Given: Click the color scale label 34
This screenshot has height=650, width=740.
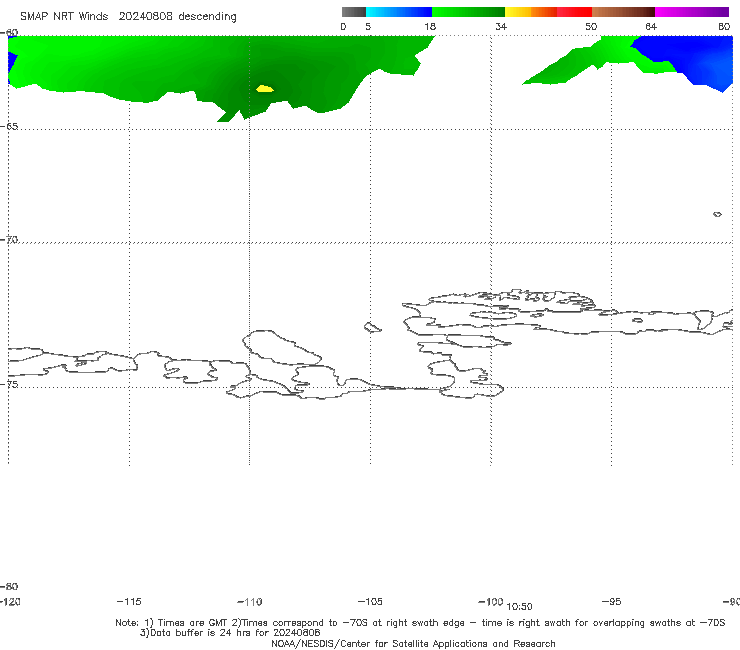Looking at the screenshot, I should (501, 27).
